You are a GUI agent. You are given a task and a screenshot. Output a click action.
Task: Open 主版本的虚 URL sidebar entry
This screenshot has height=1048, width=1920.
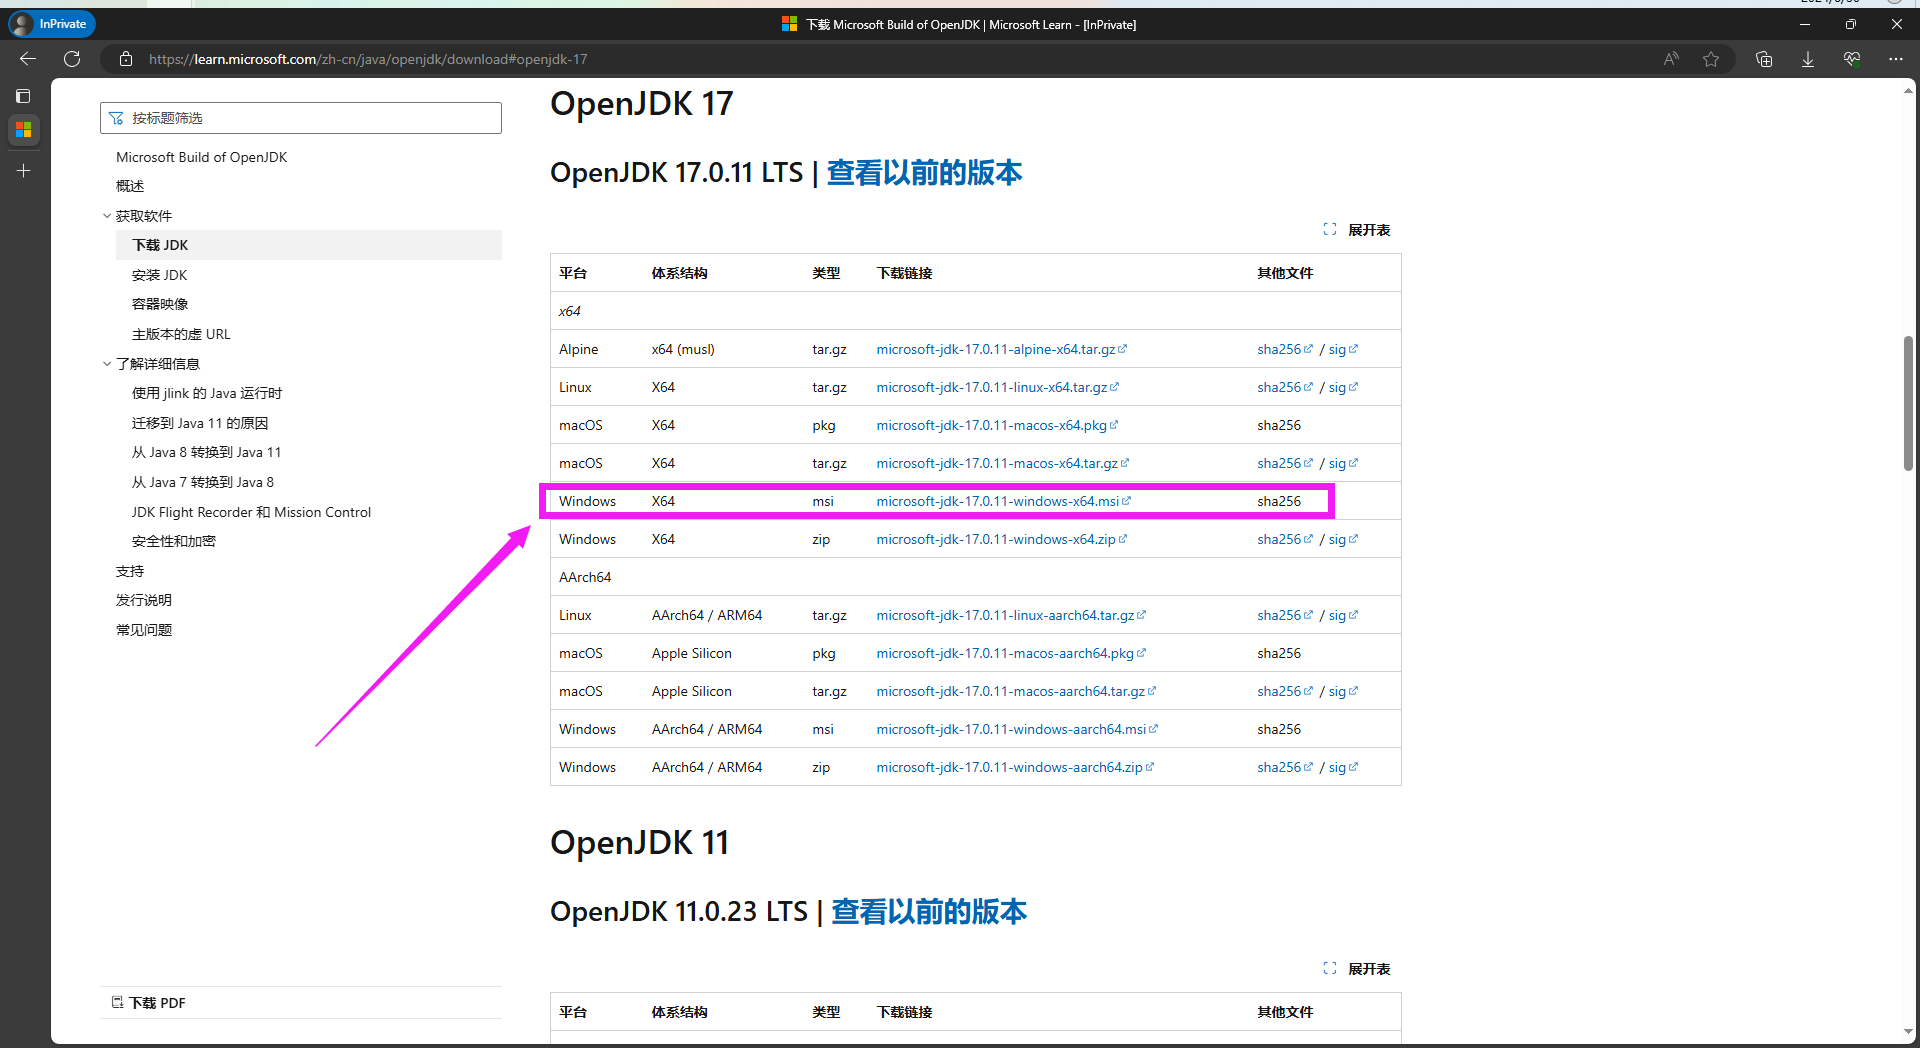pos(181,334)
